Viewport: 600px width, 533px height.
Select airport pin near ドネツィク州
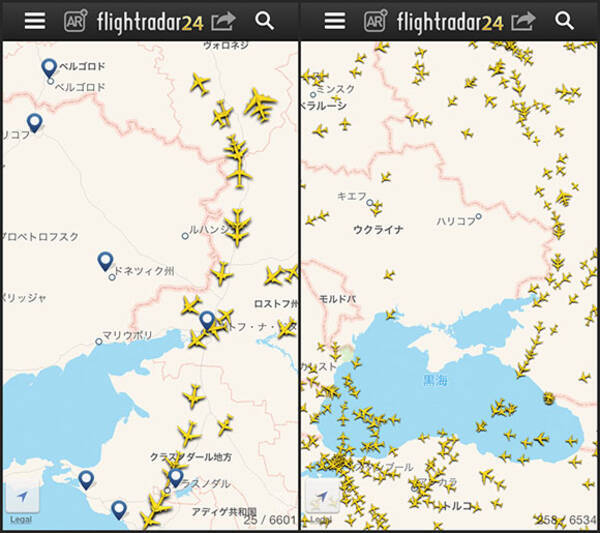tap(105, 262)
